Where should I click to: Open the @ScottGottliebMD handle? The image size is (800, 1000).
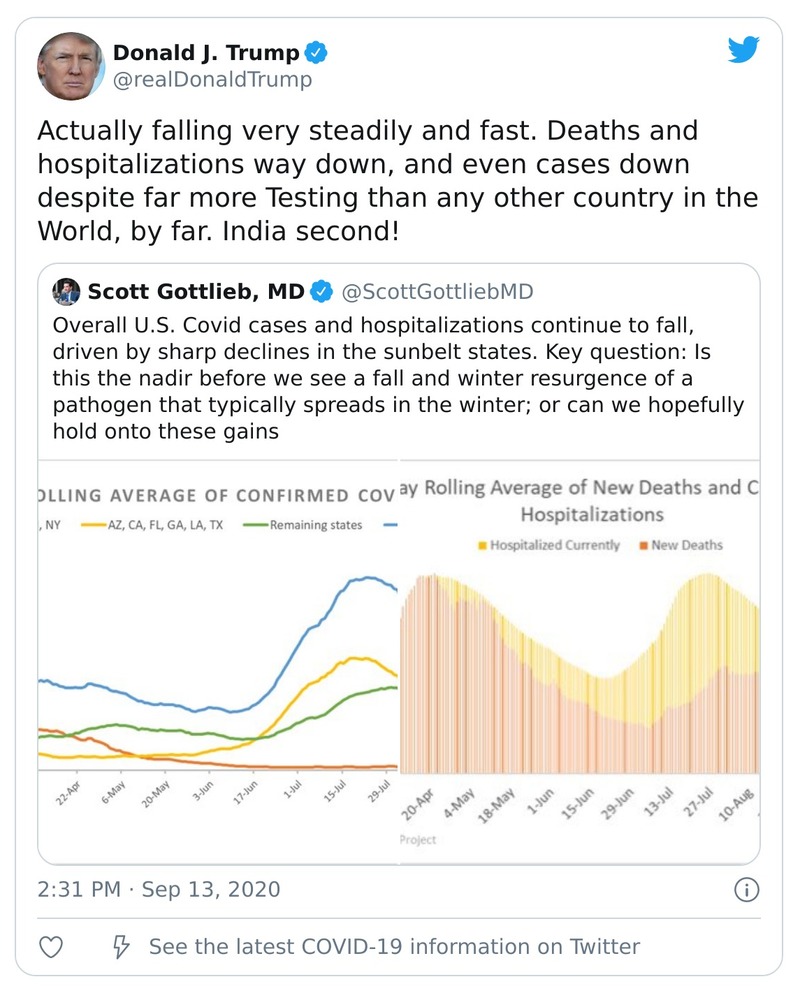438,292
